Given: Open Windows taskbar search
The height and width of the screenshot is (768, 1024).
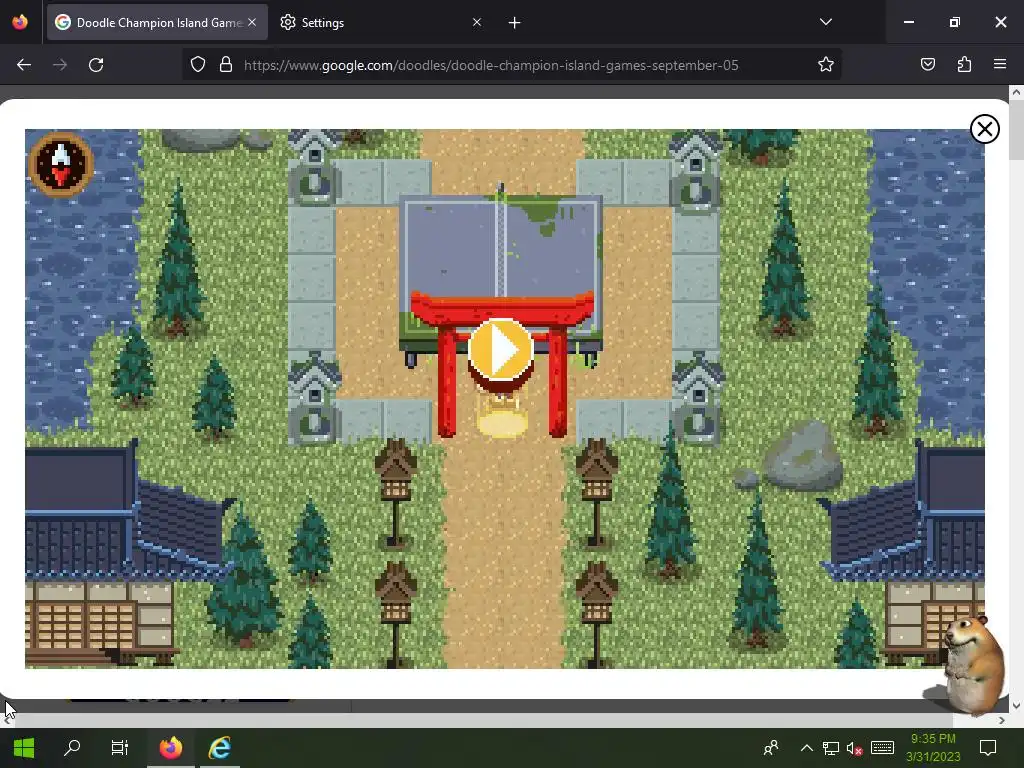Looking at the screenshot, I should click(72, 748).
